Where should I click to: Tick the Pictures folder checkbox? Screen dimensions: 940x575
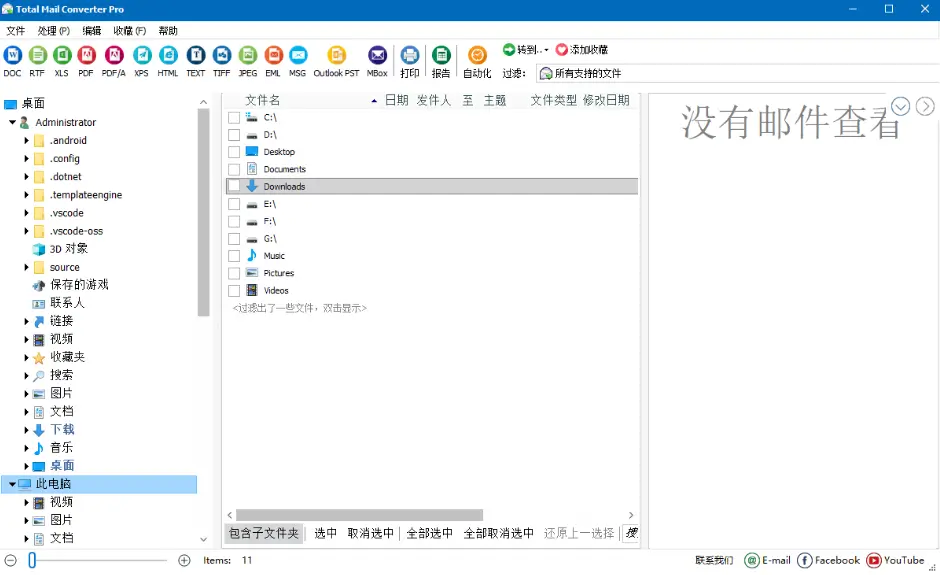click(234, 273)
